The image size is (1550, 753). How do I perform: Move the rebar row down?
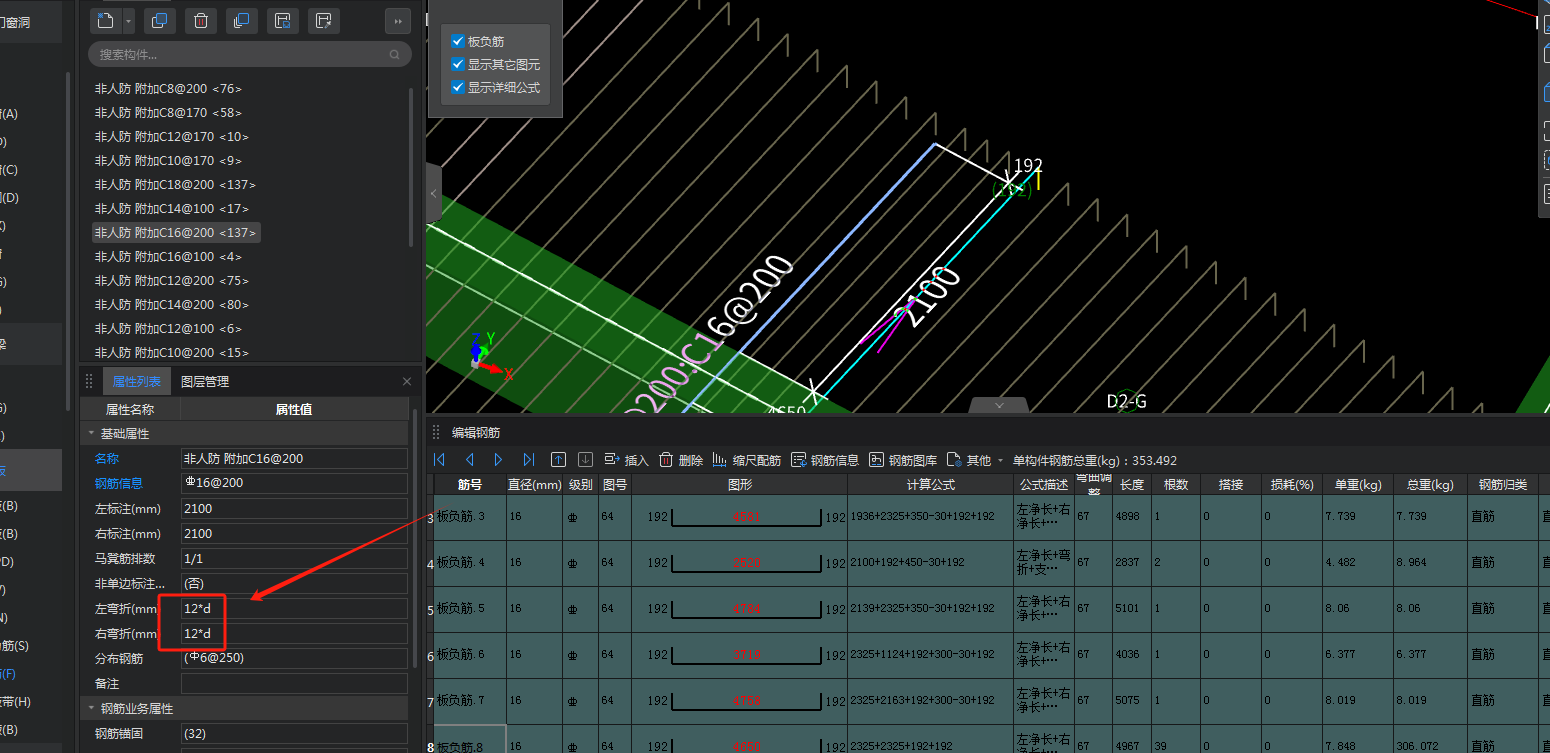[585, 460]
